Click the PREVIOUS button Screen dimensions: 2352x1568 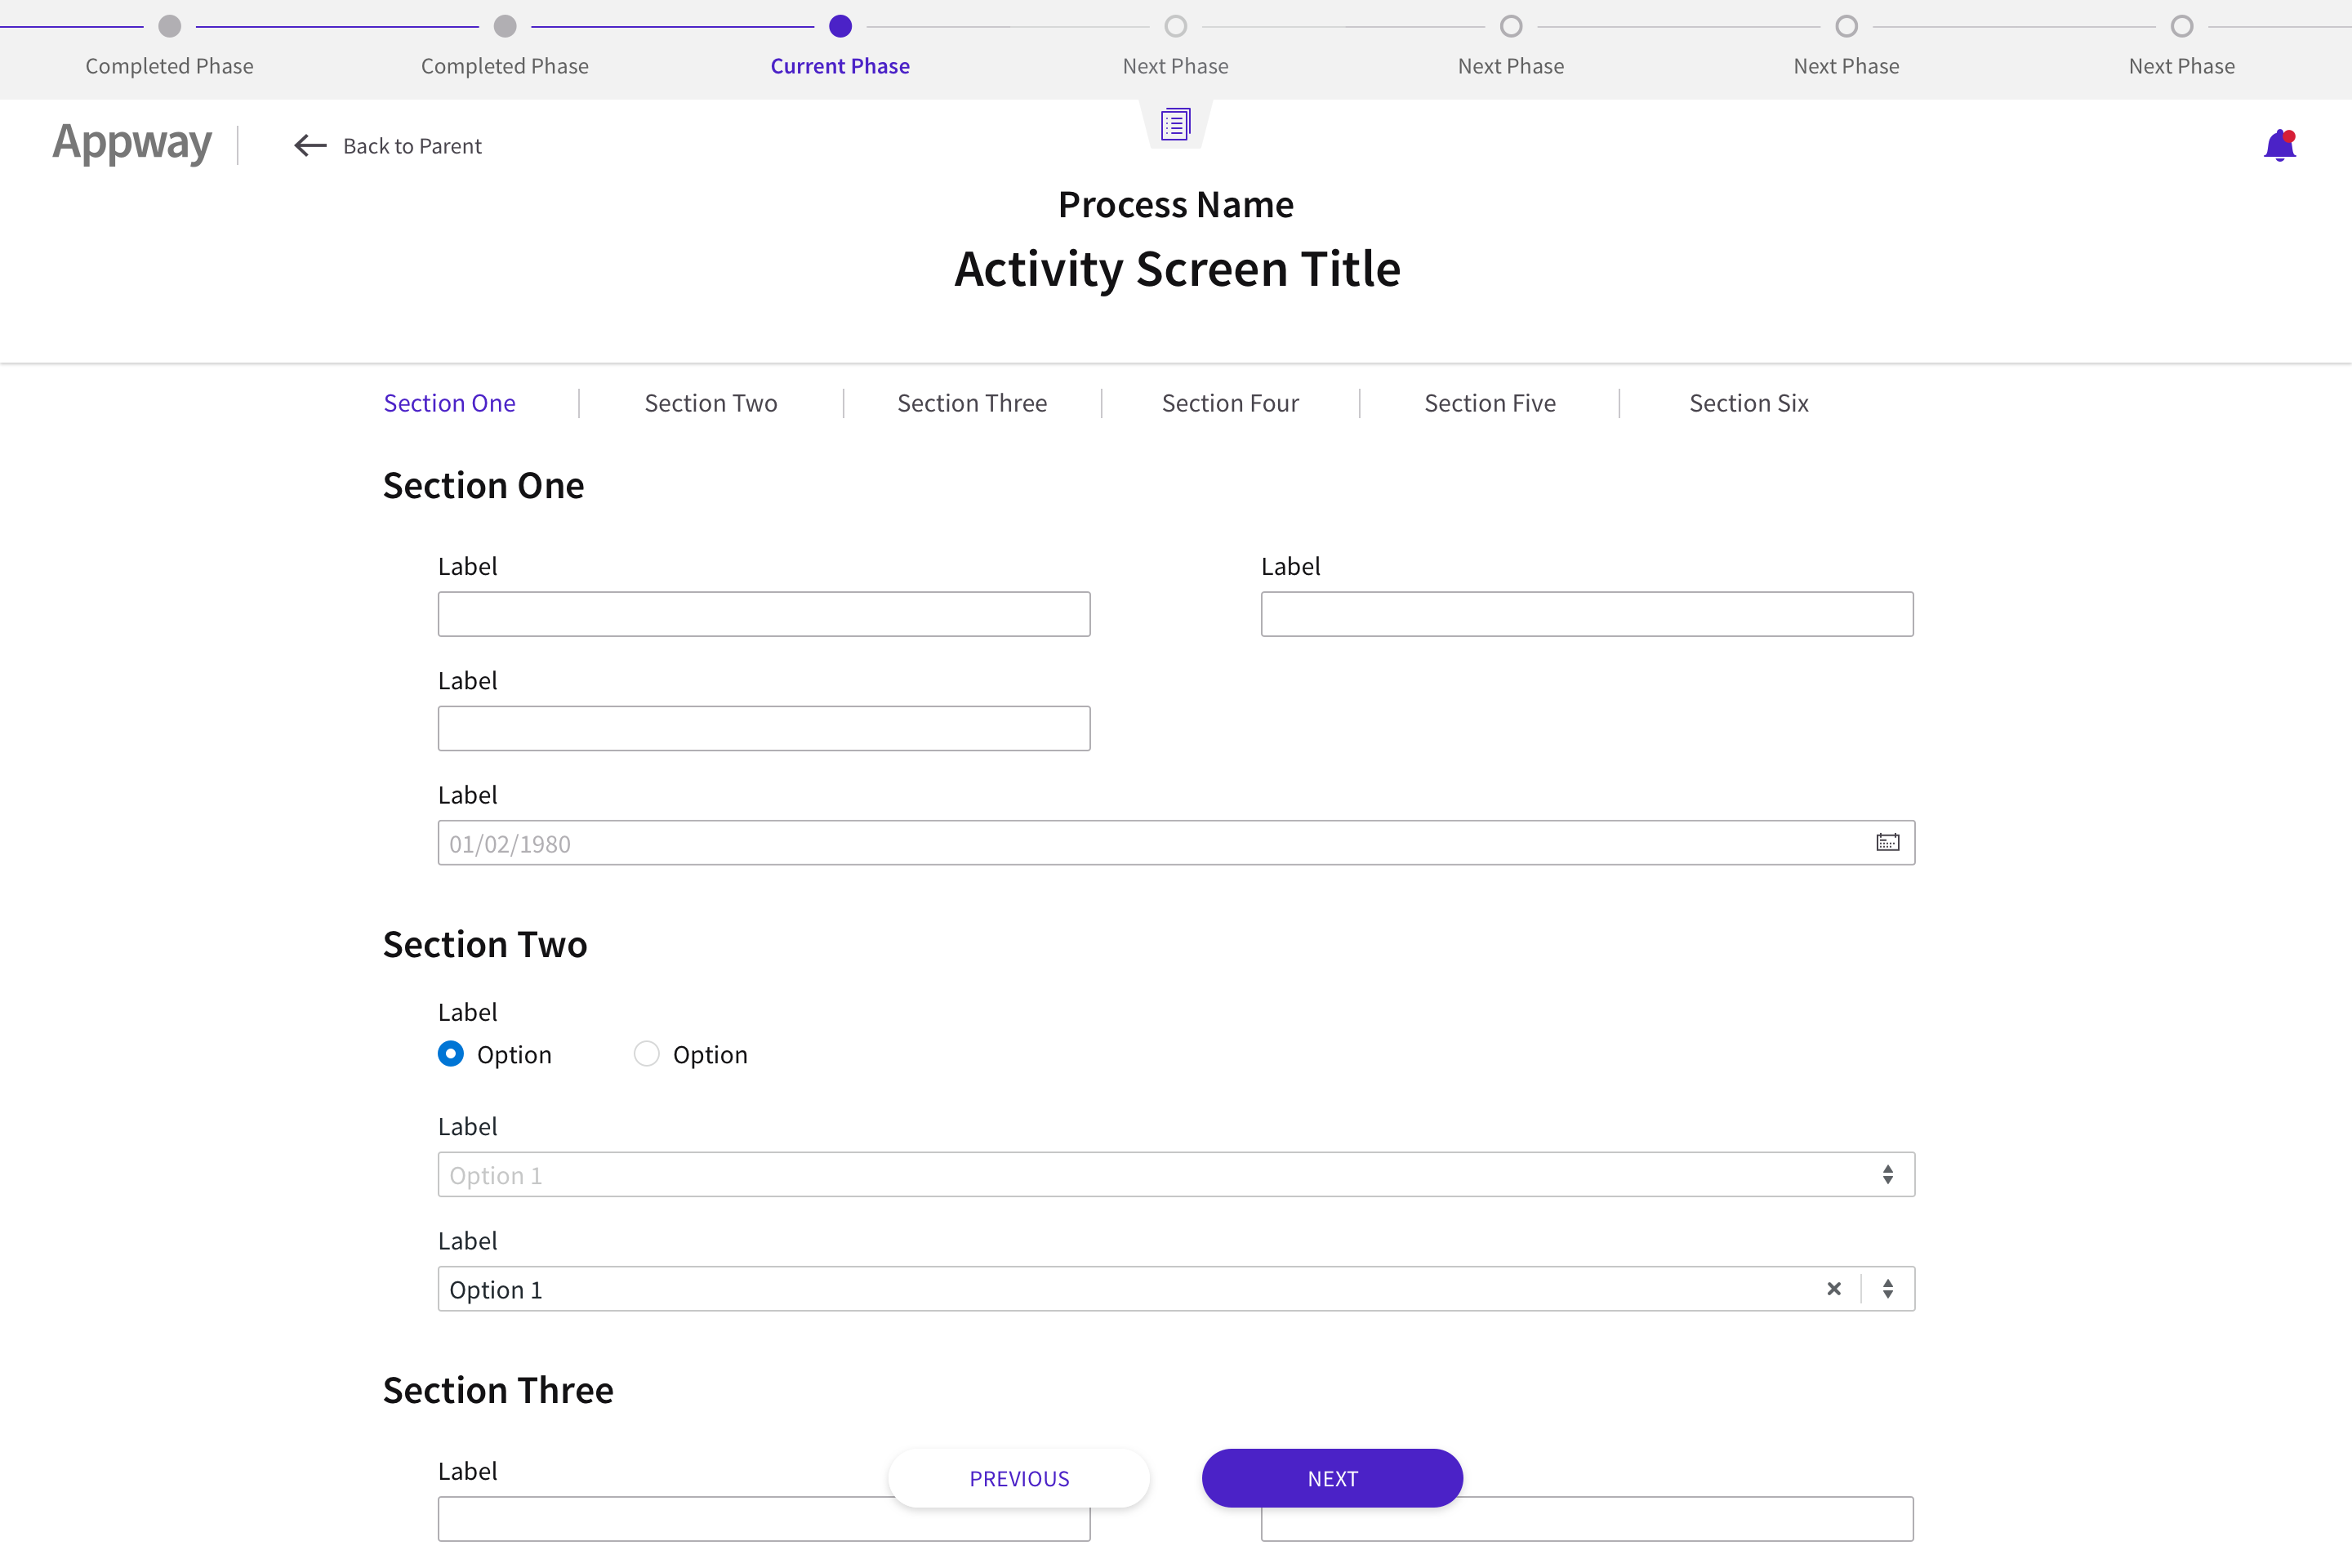pos(1019,1477)
